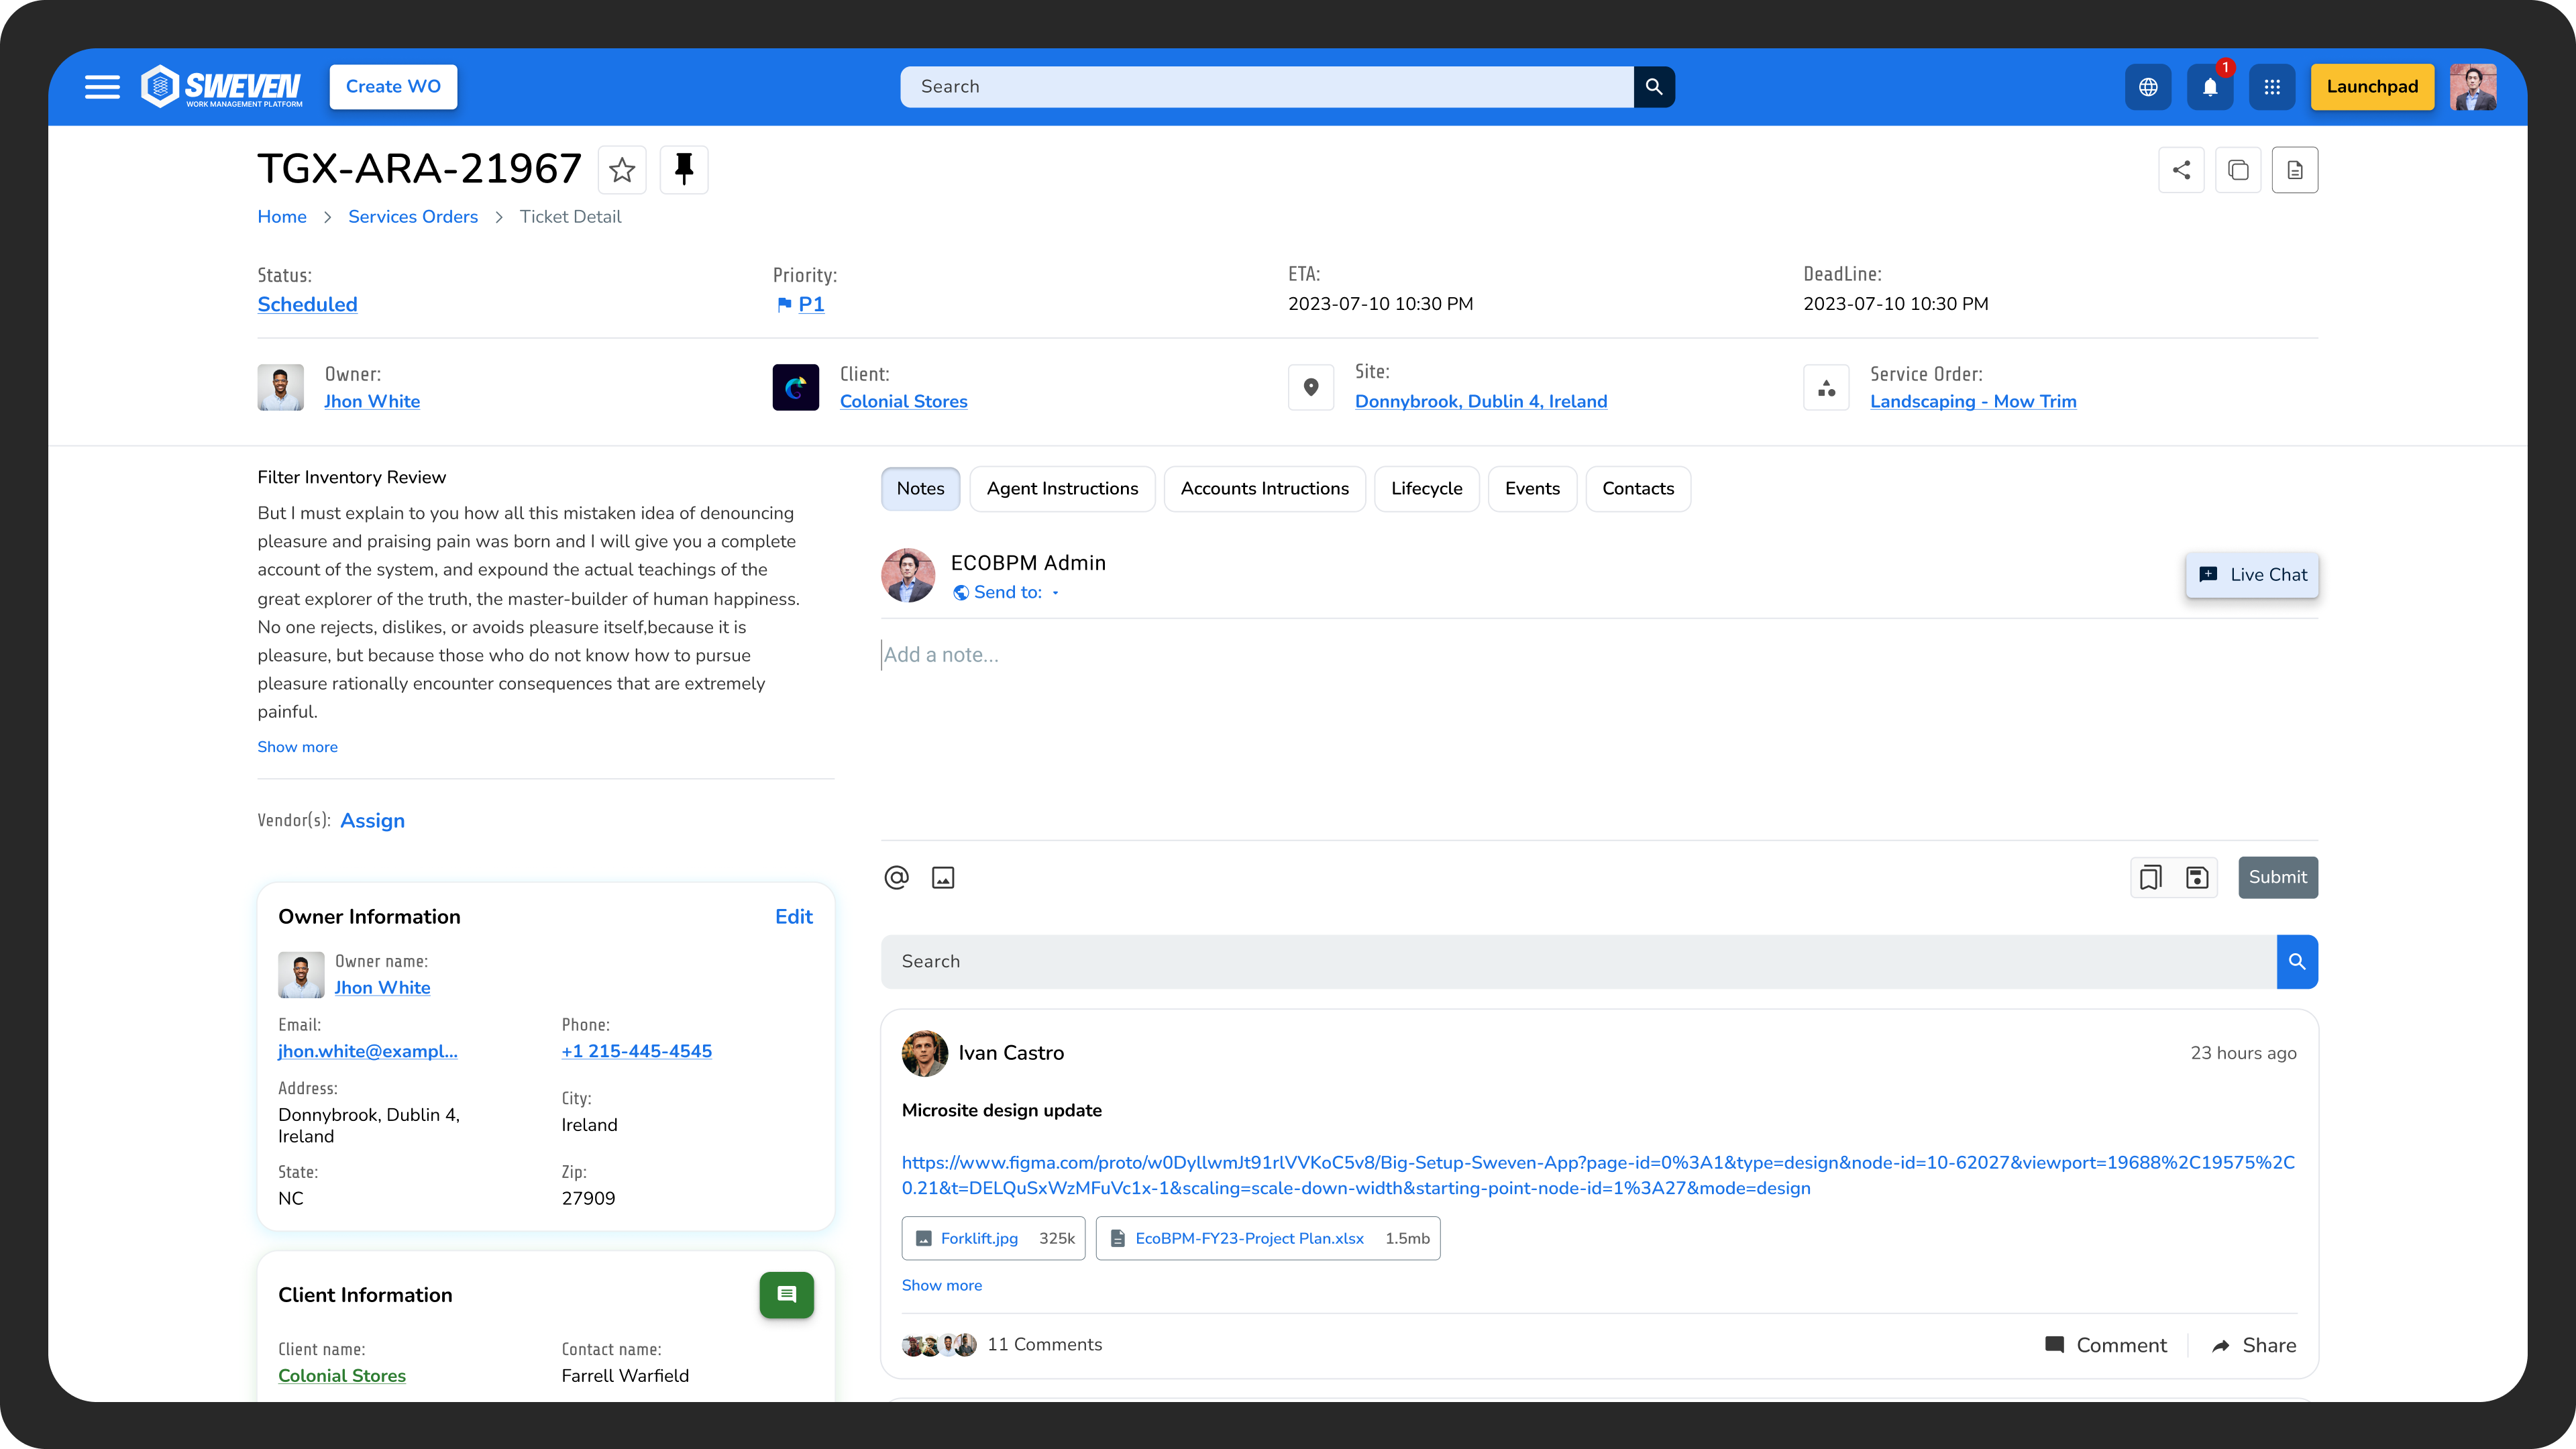Open Donnybrook, Dublin 4, Ireland site link

pos(1481,402)
